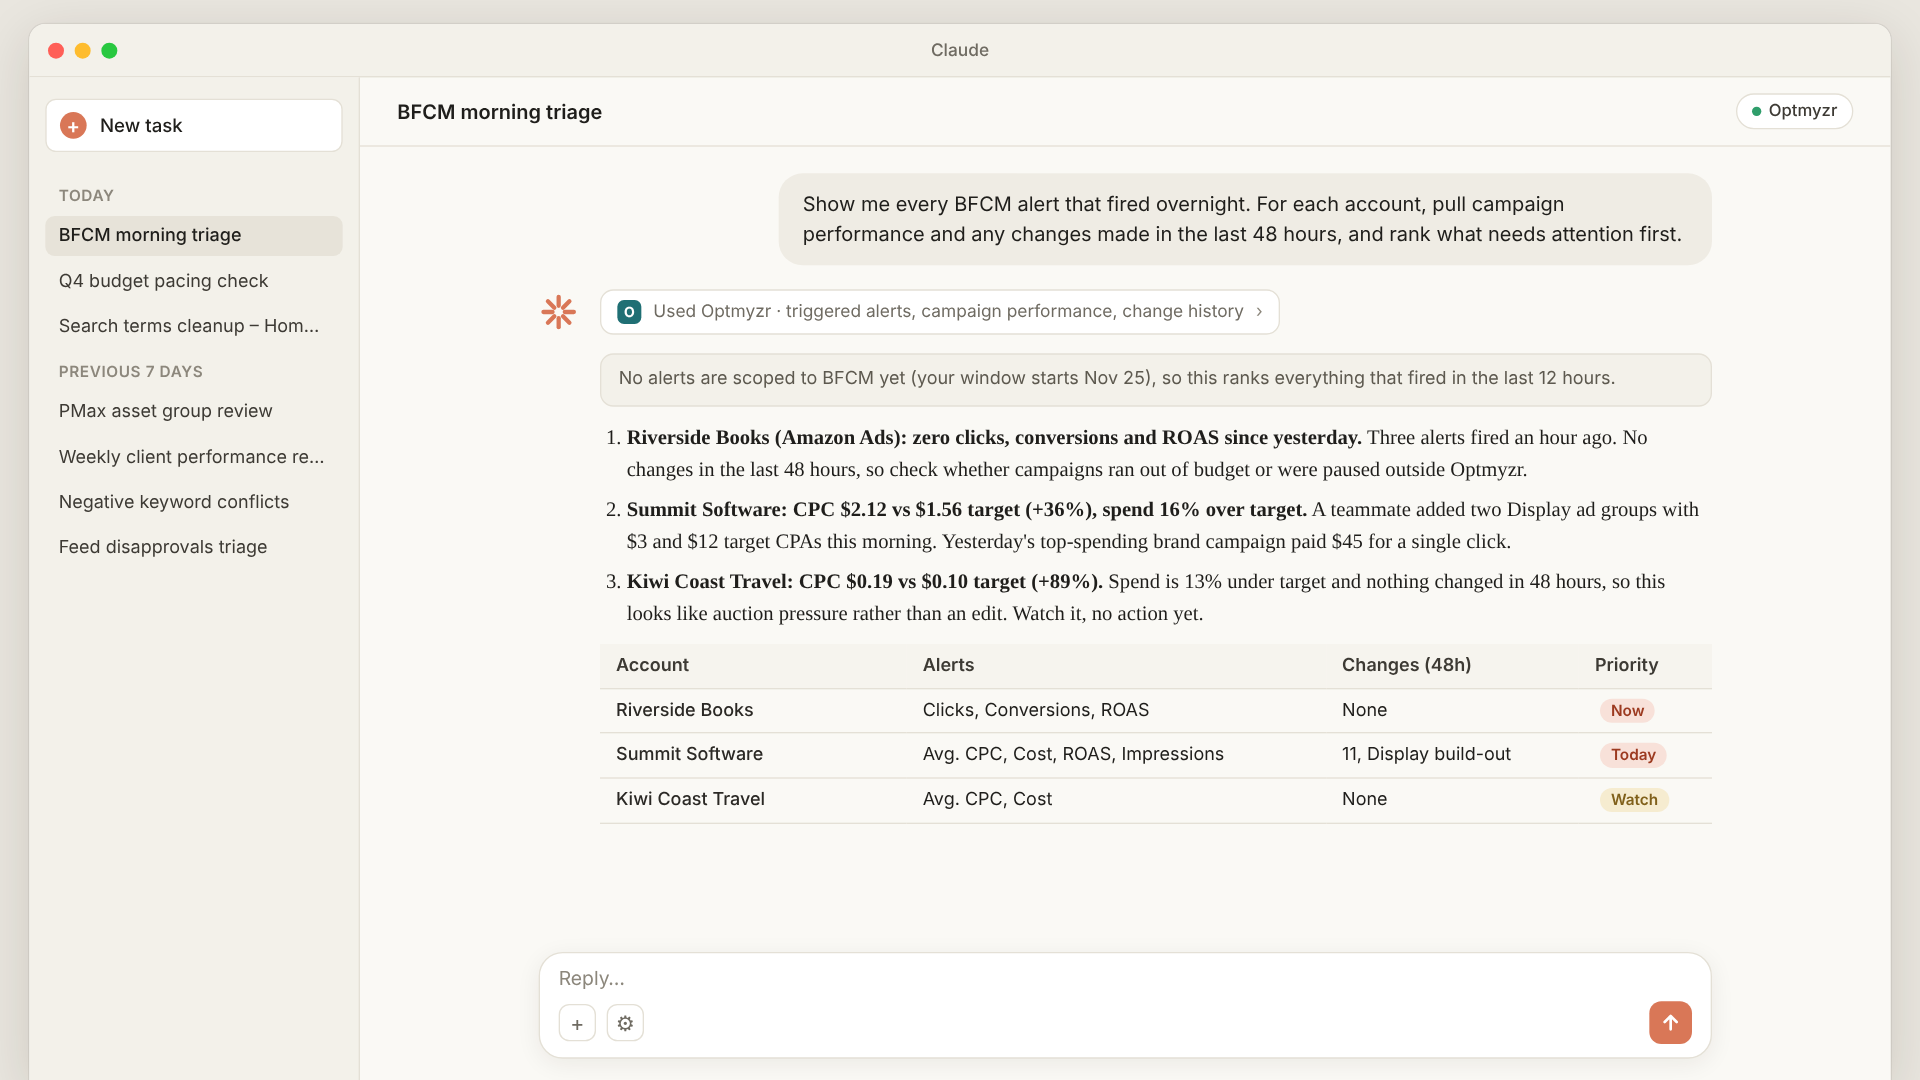Click the 'No alerts are scoped to BFCM' note
Screen dimensions: 1920x1080
tap(1155, 379)
